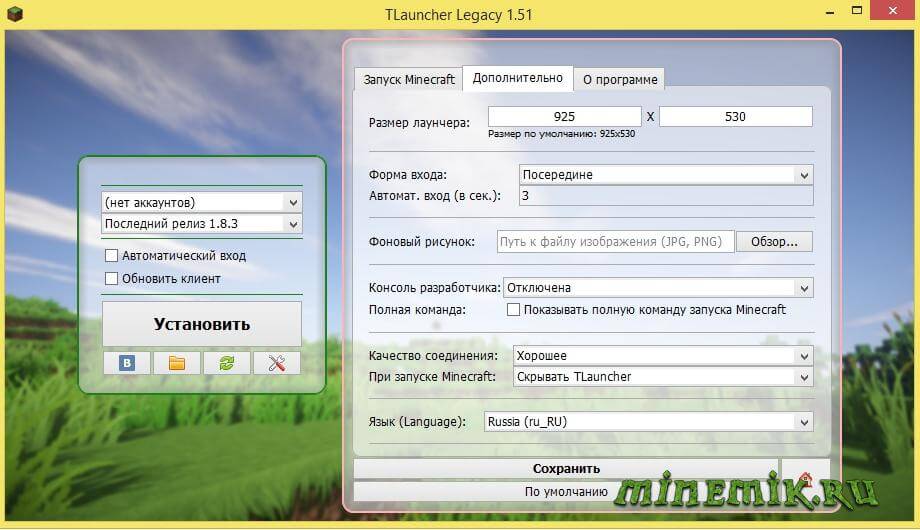Click the green refresh arrows icon
The image size is (920, 530).
coord(226,363)
